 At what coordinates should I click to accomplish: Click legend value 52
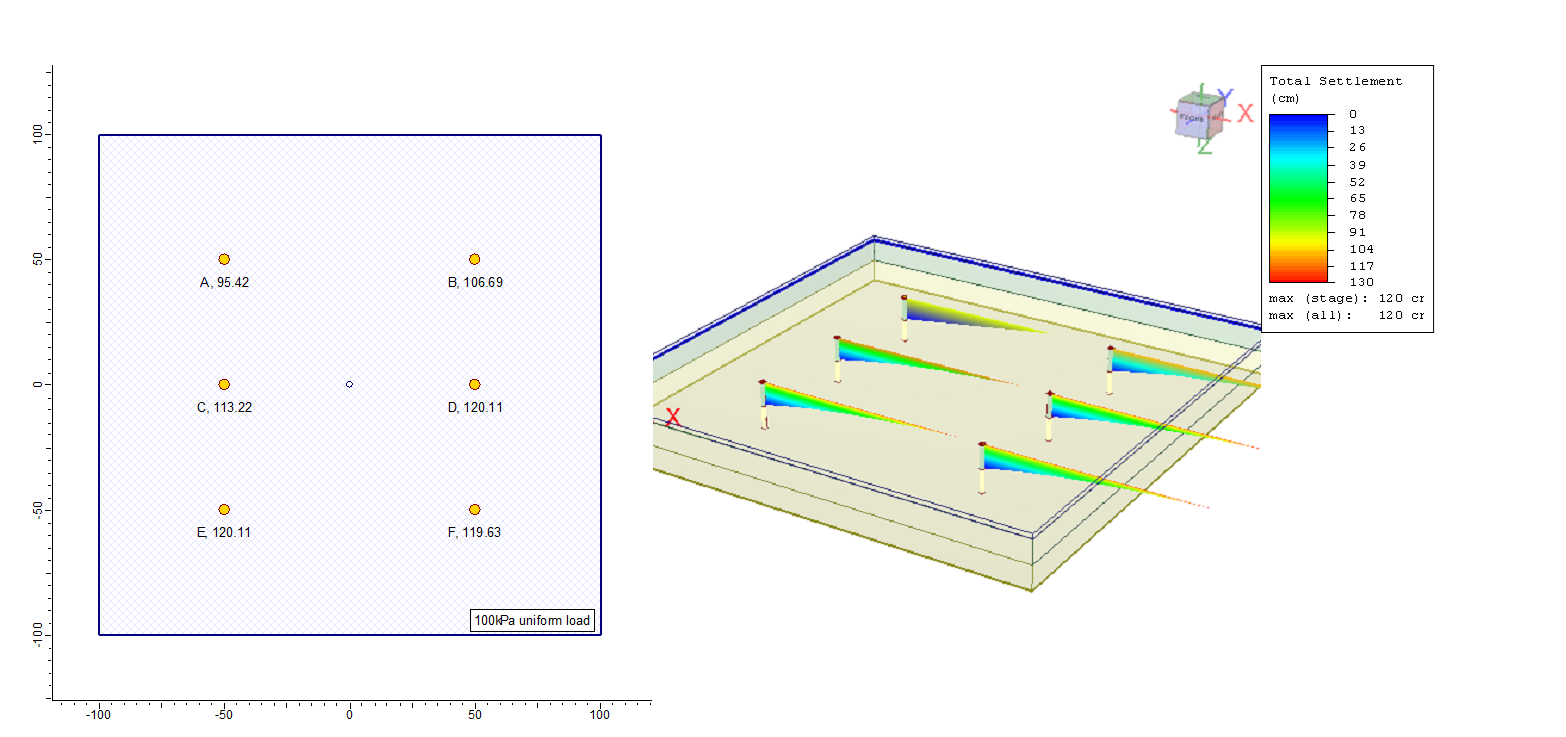point(1357,182)
